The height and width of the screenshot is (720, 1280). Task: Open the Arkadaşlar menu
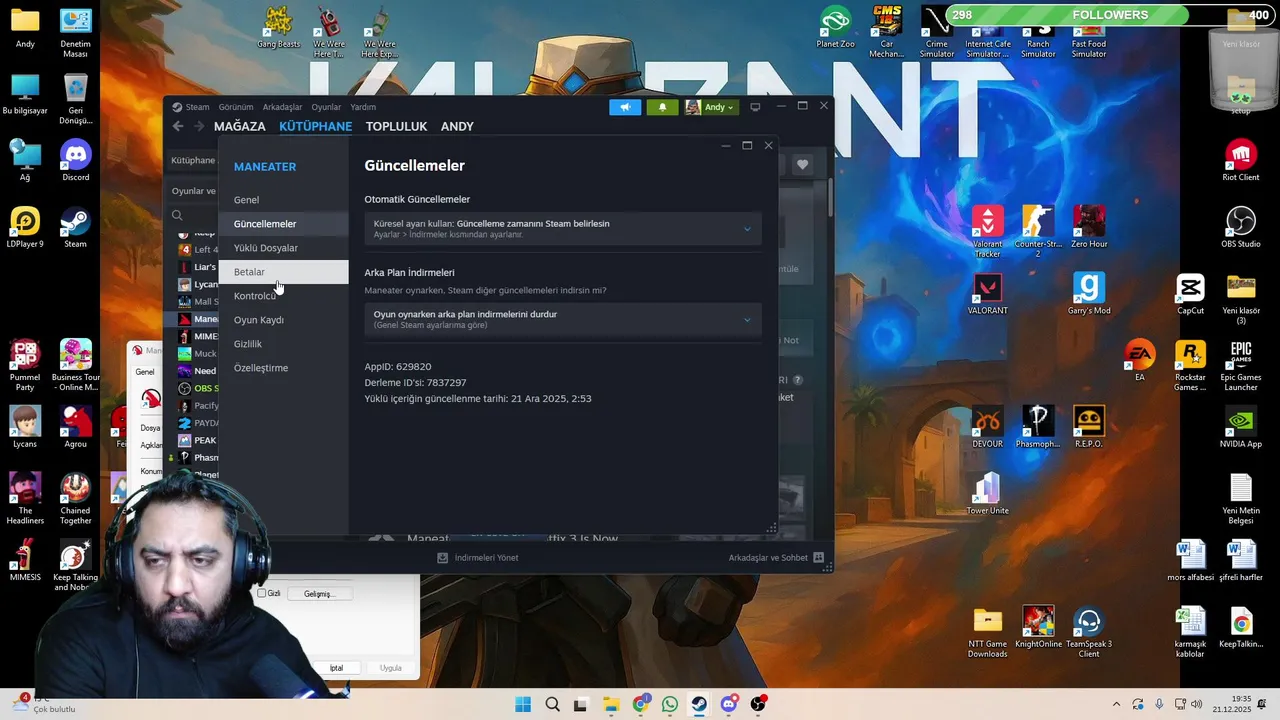tap(282, 107)
